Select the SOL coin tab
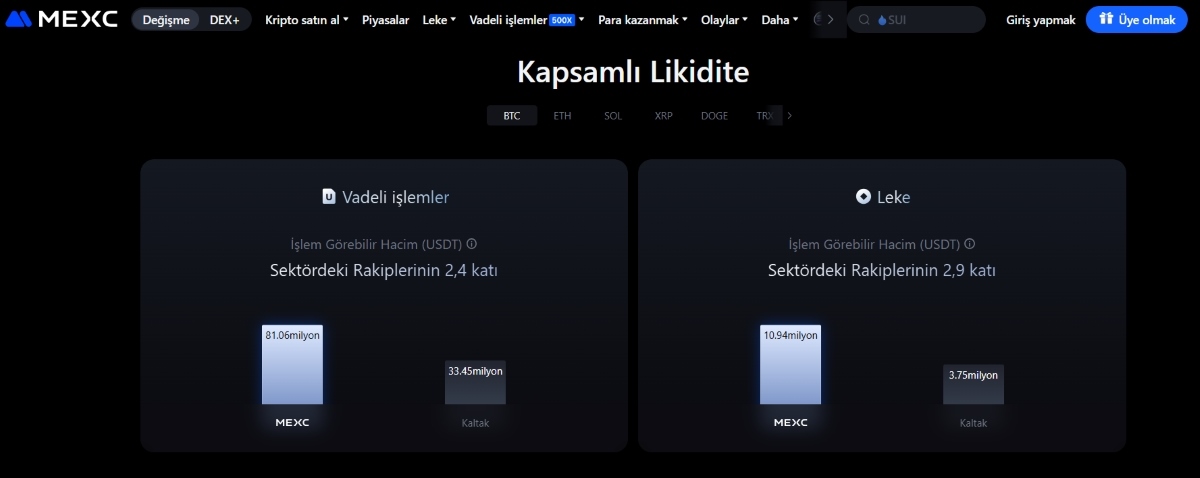 coord(613,116)
